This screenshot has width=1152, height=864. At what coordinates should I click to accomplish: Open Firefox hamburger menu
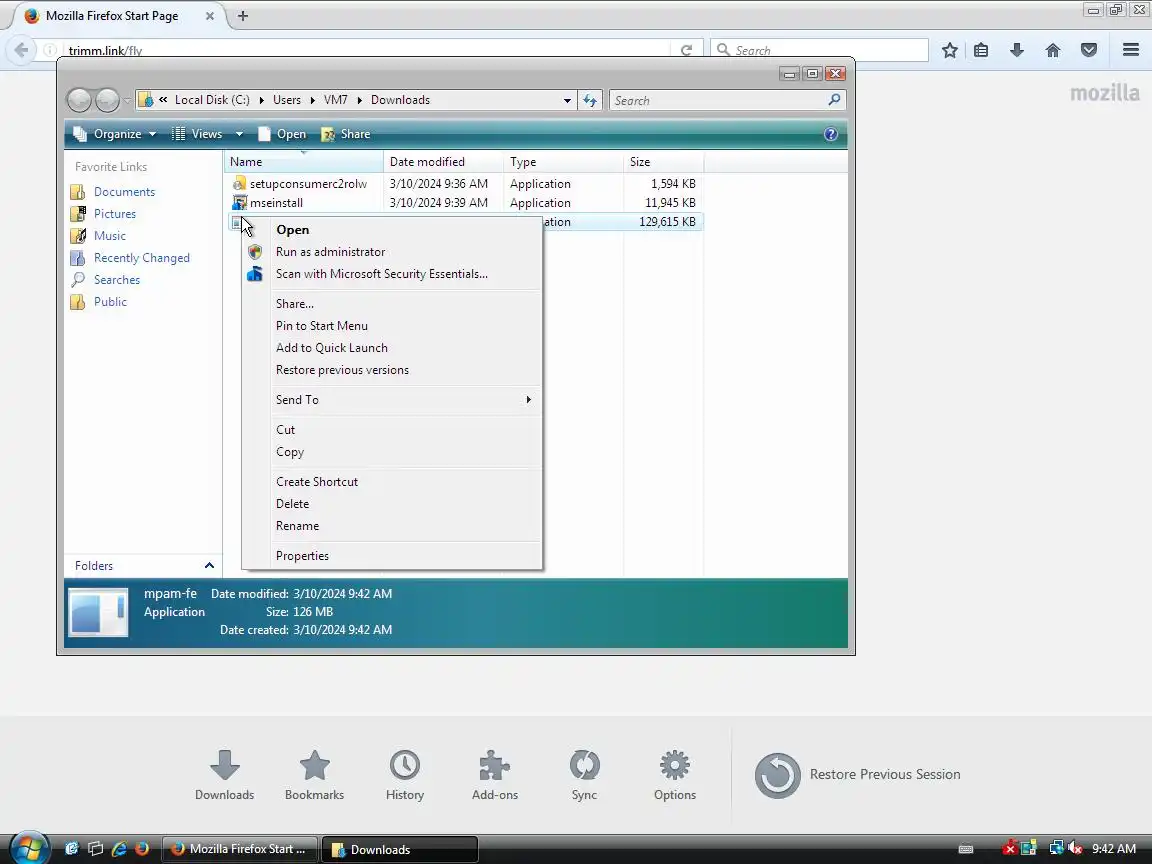[x=1131, y=50]
